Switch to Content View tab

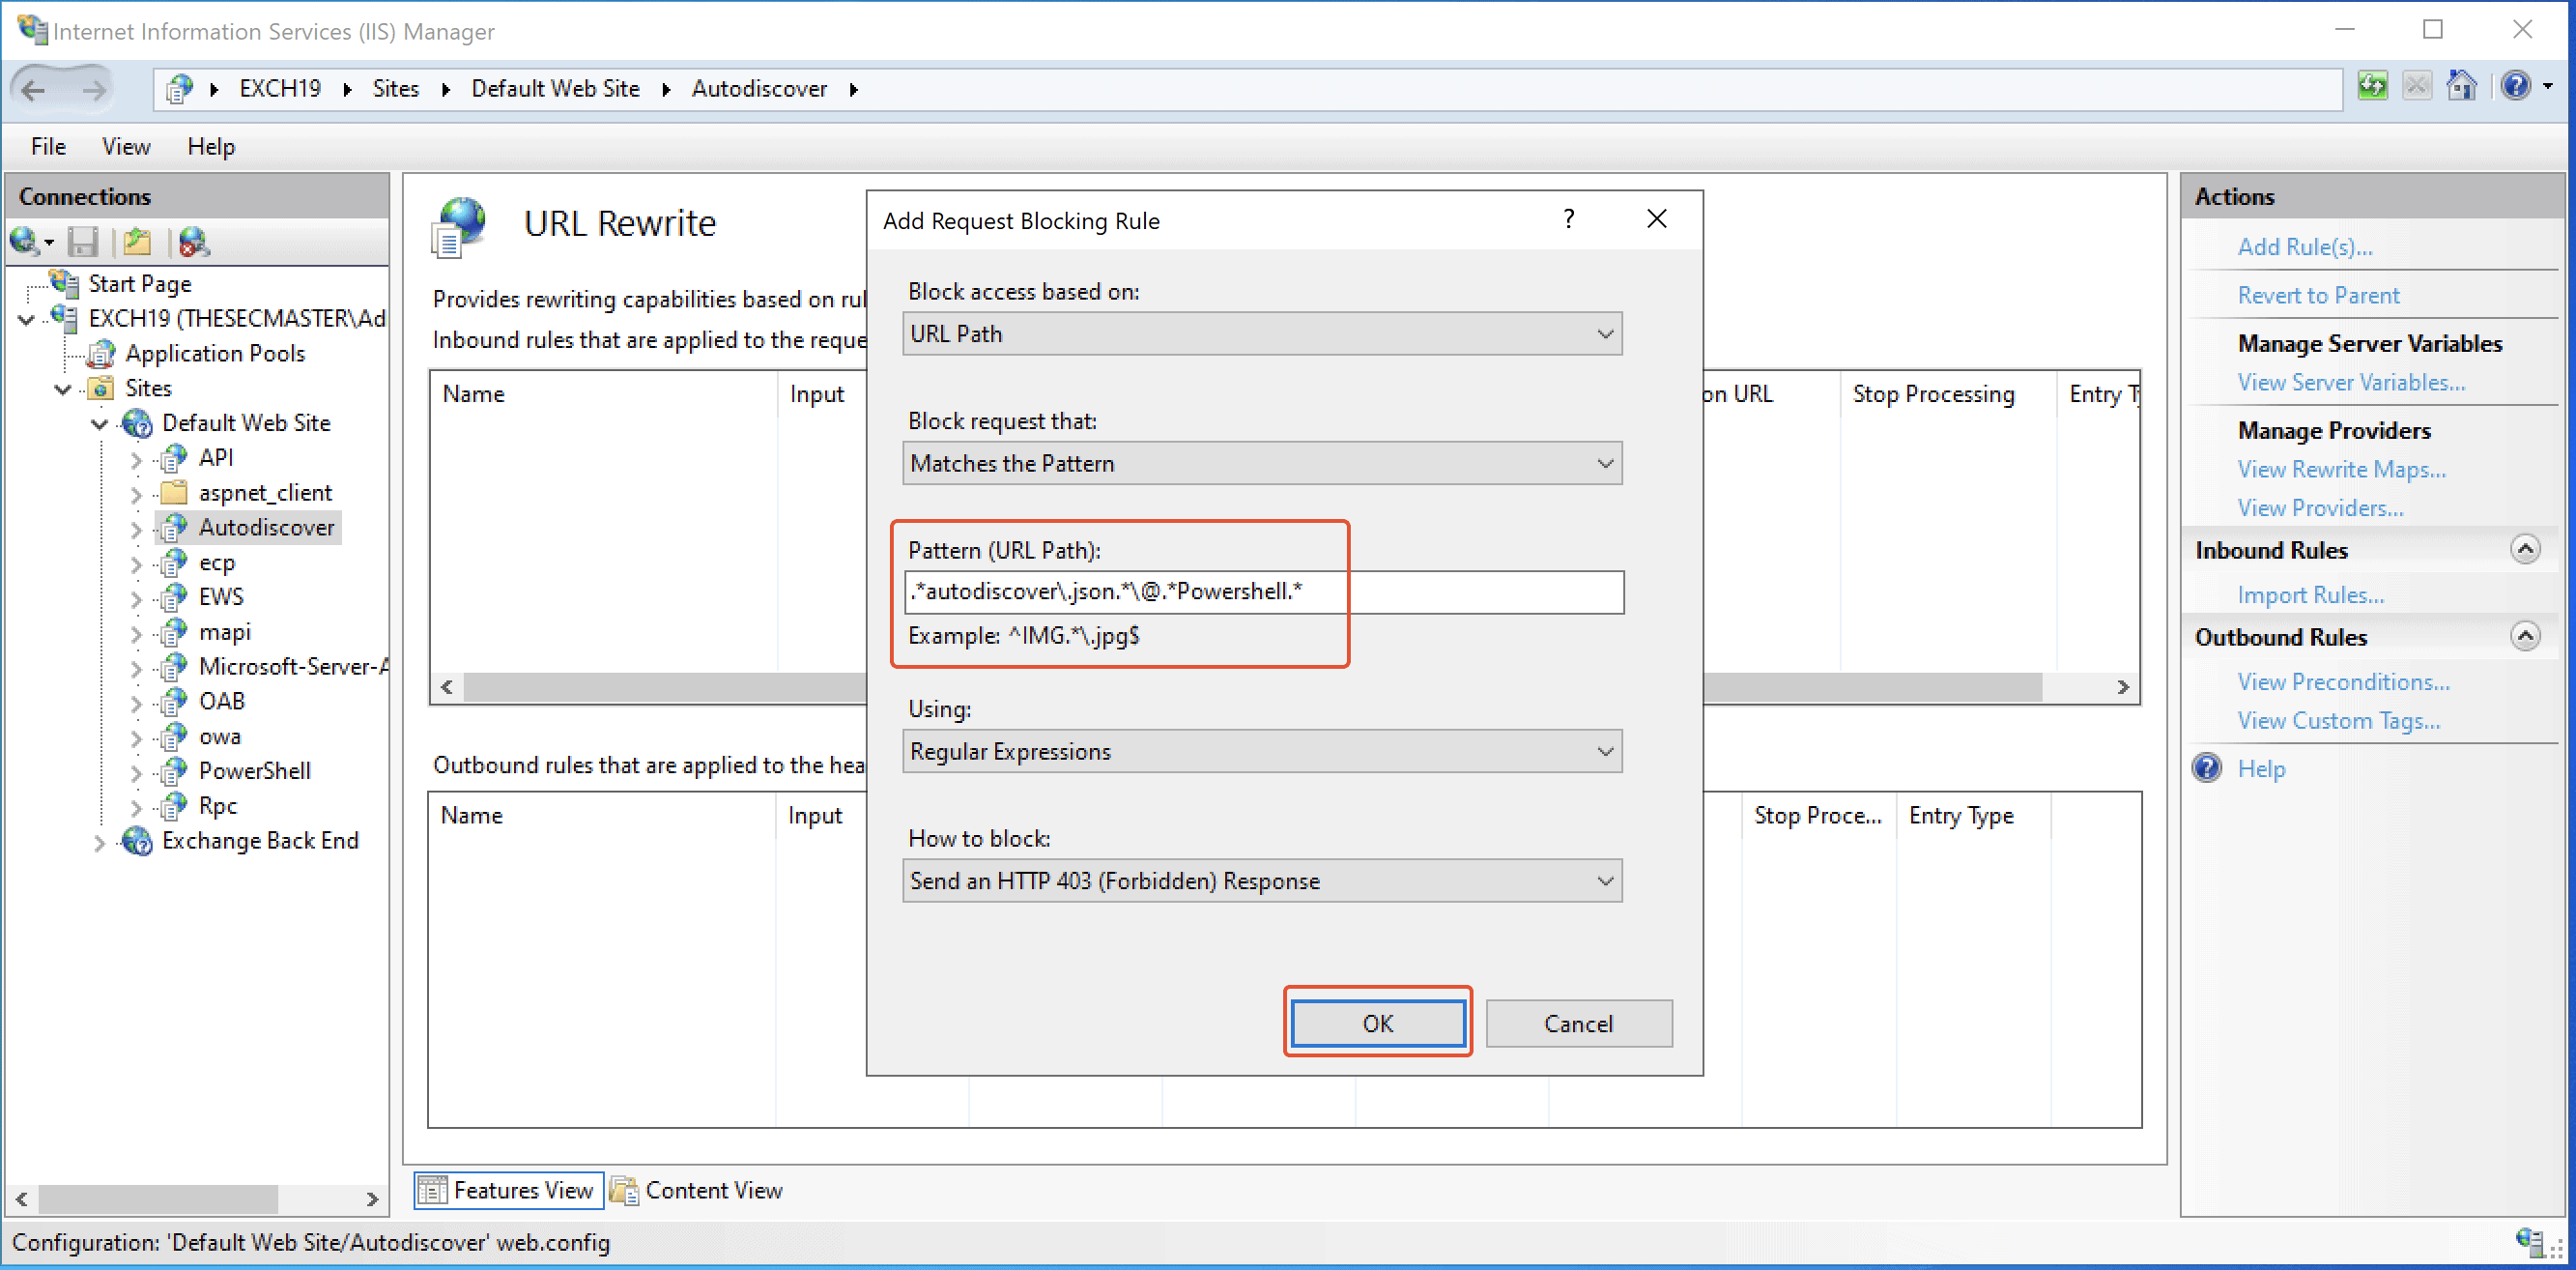coord(698,1190)
